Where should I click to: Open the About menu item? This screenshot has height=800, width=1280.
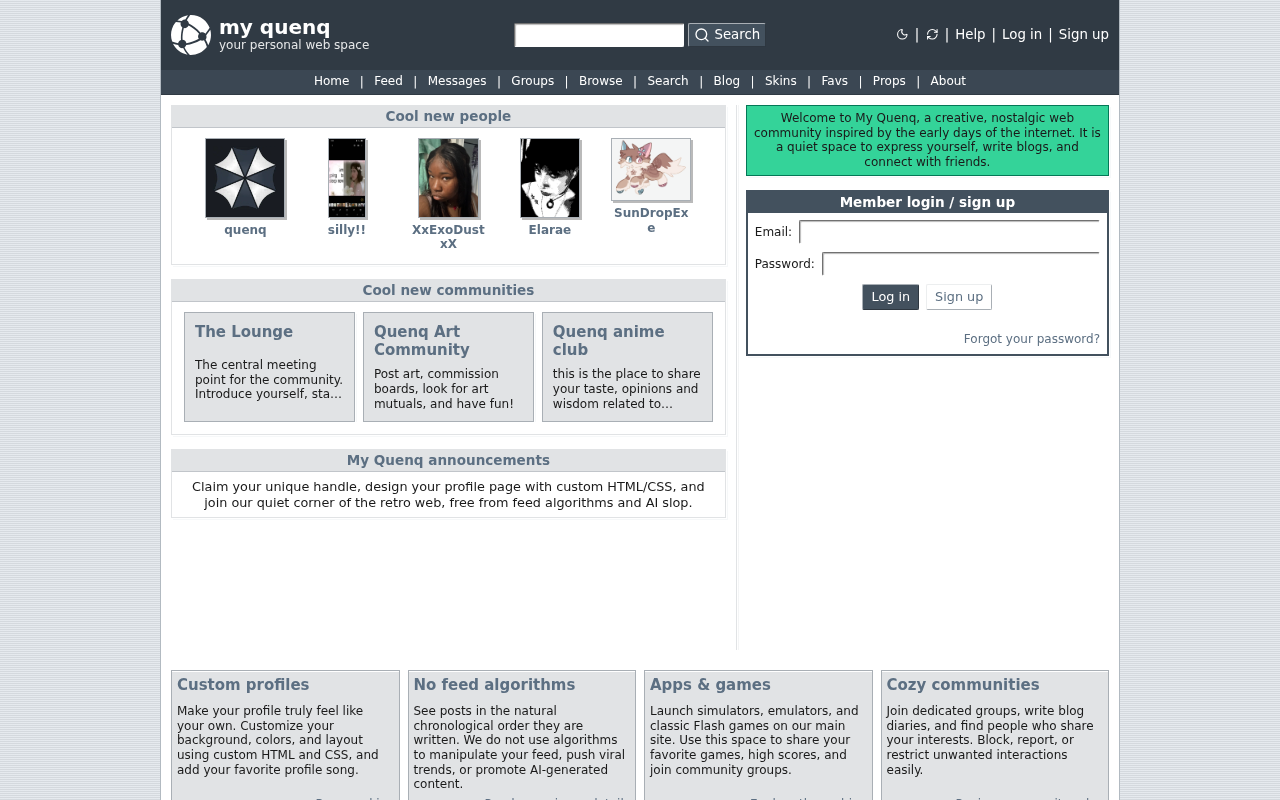(948, 81)
